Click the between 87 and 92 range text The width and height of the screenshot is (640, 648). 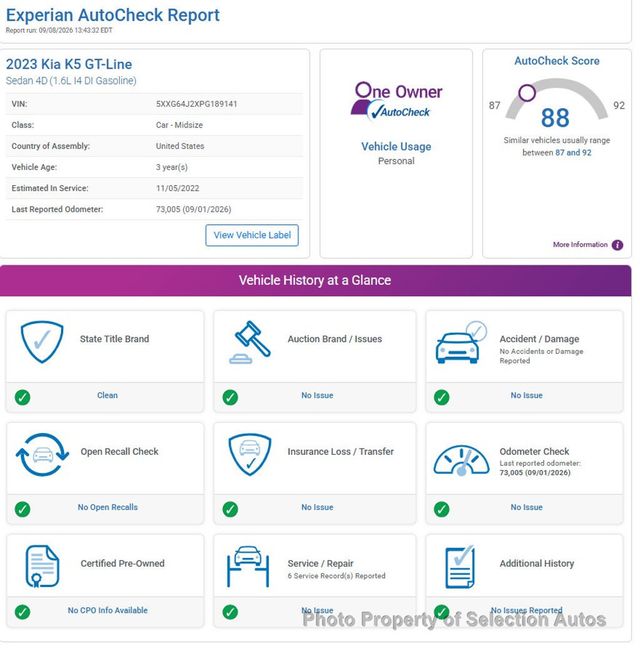tap(557, 153)
